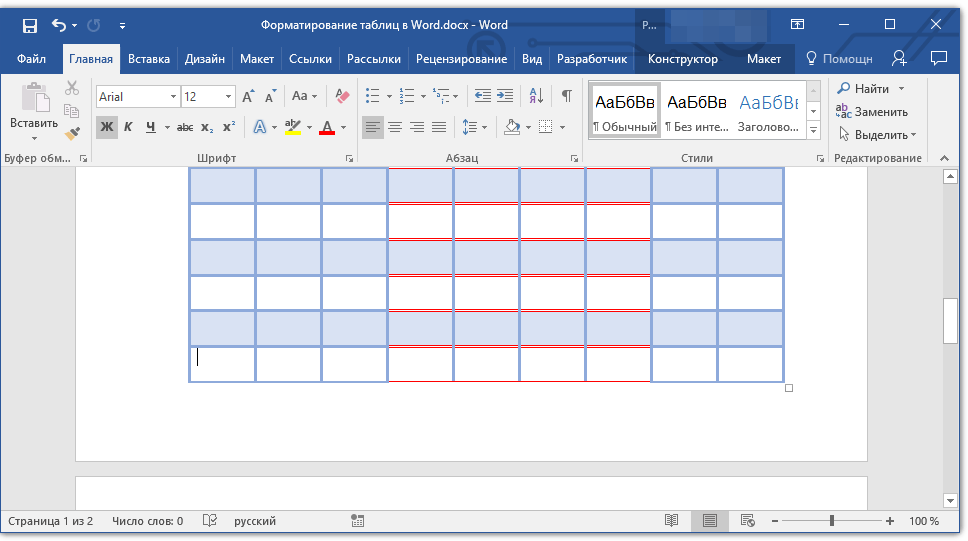968x541 pixels.
Task: Show paragraph marks with ¶ icon
Action: click(566, 96)
